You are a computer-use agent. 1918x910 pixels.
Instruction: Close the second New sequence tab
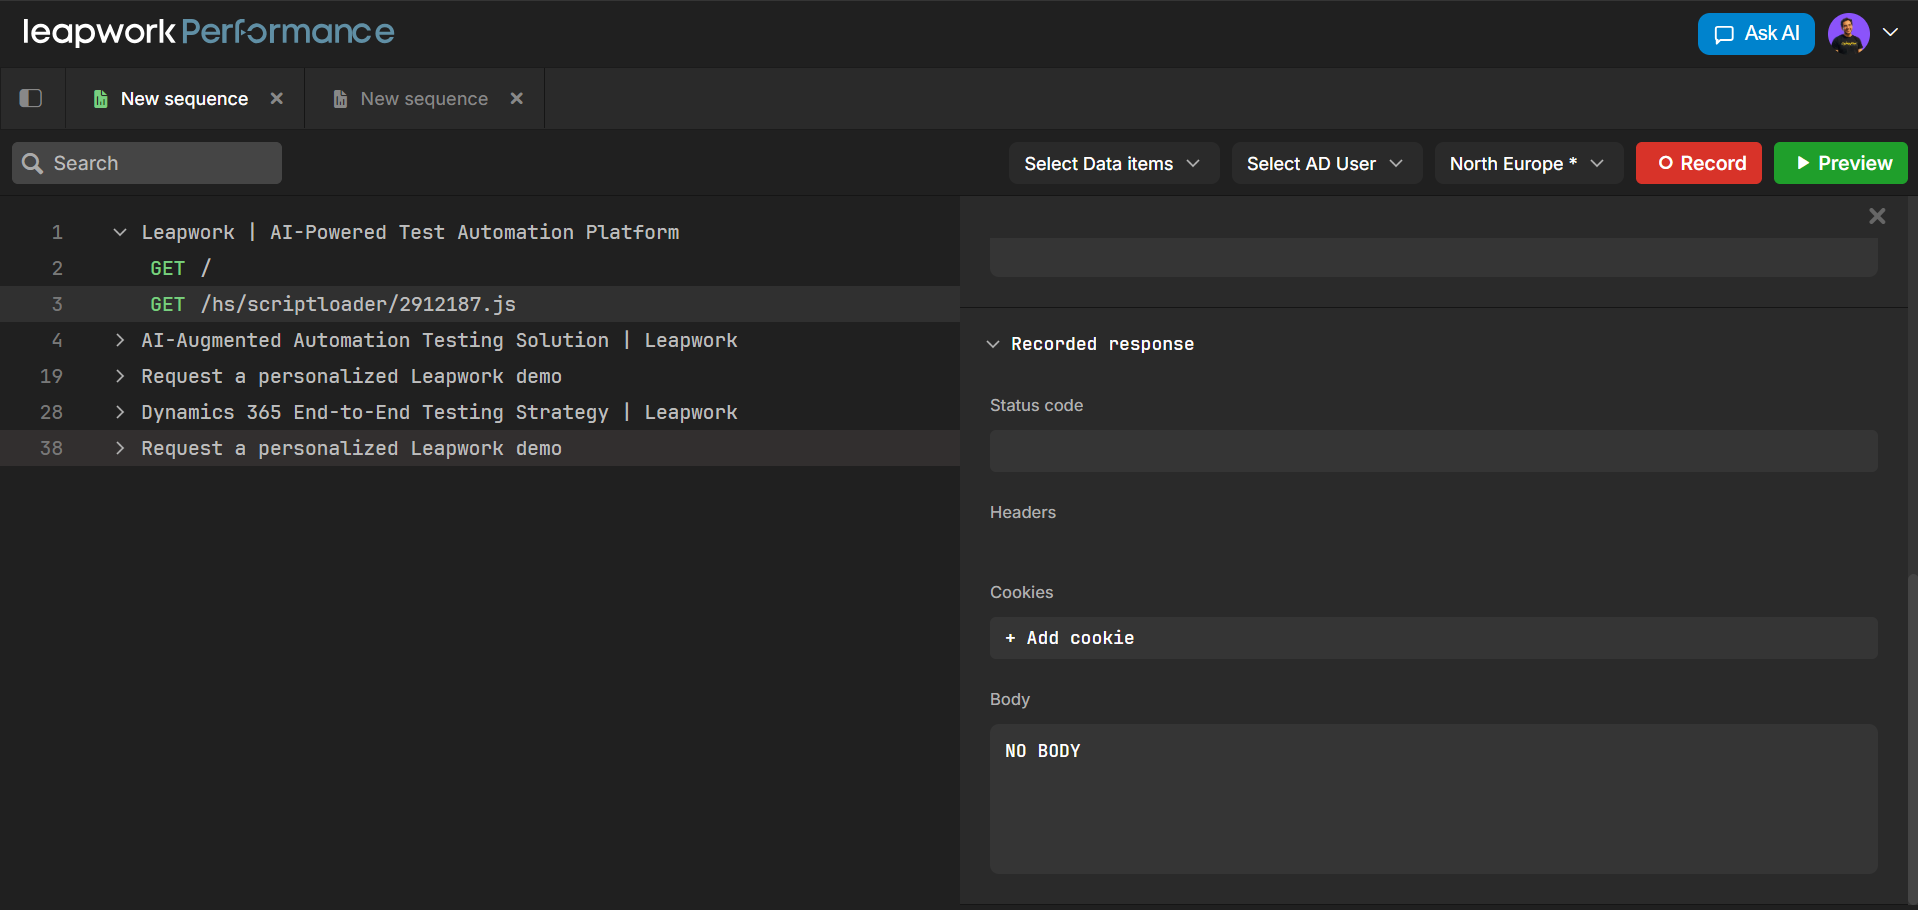tap(517, 98)
